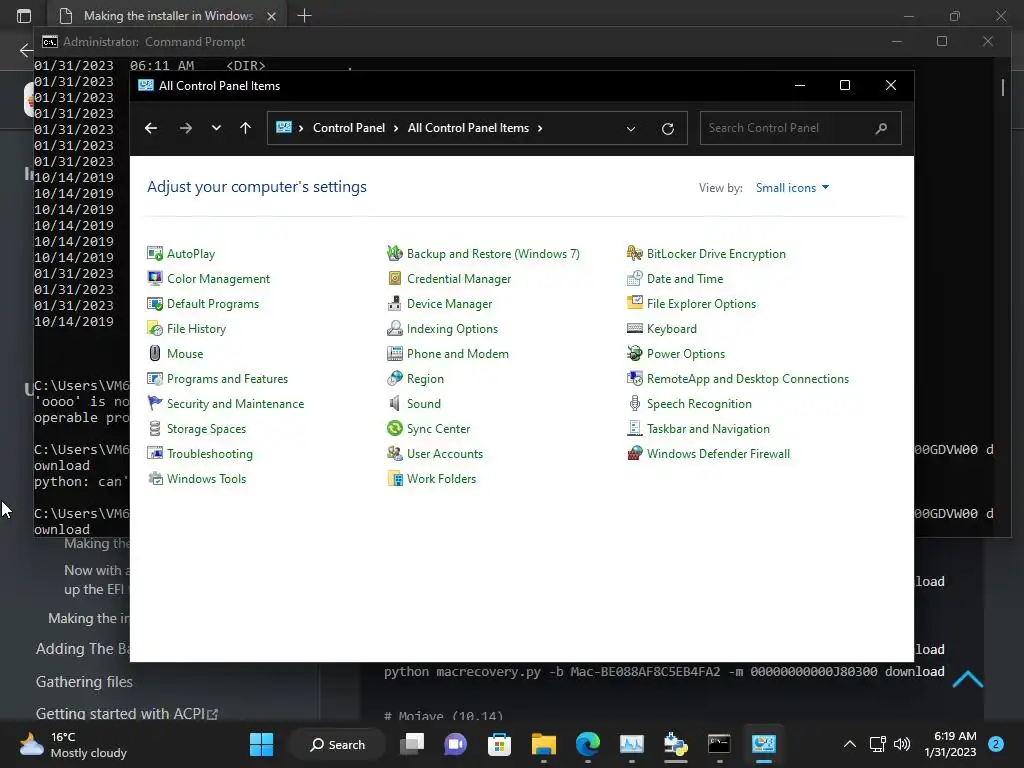Open the Device Manager icon
Image resolution: width=1024 pixels, height=768 pixels.
click(394, 304)
